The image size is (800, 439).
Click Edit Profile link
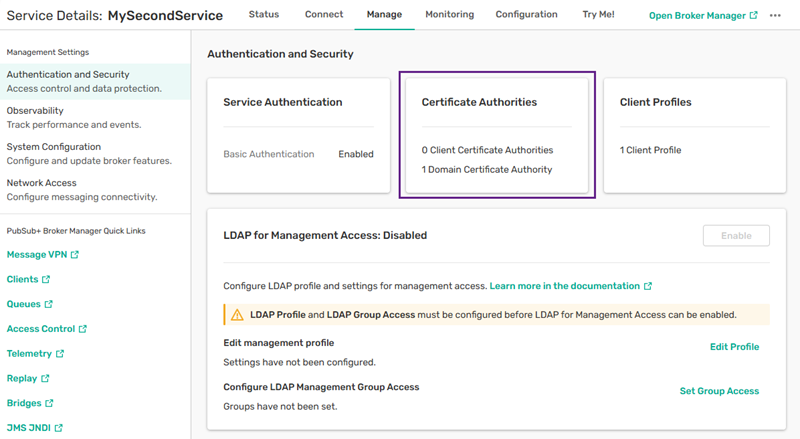pyautogui.click(x=734, y=347)
